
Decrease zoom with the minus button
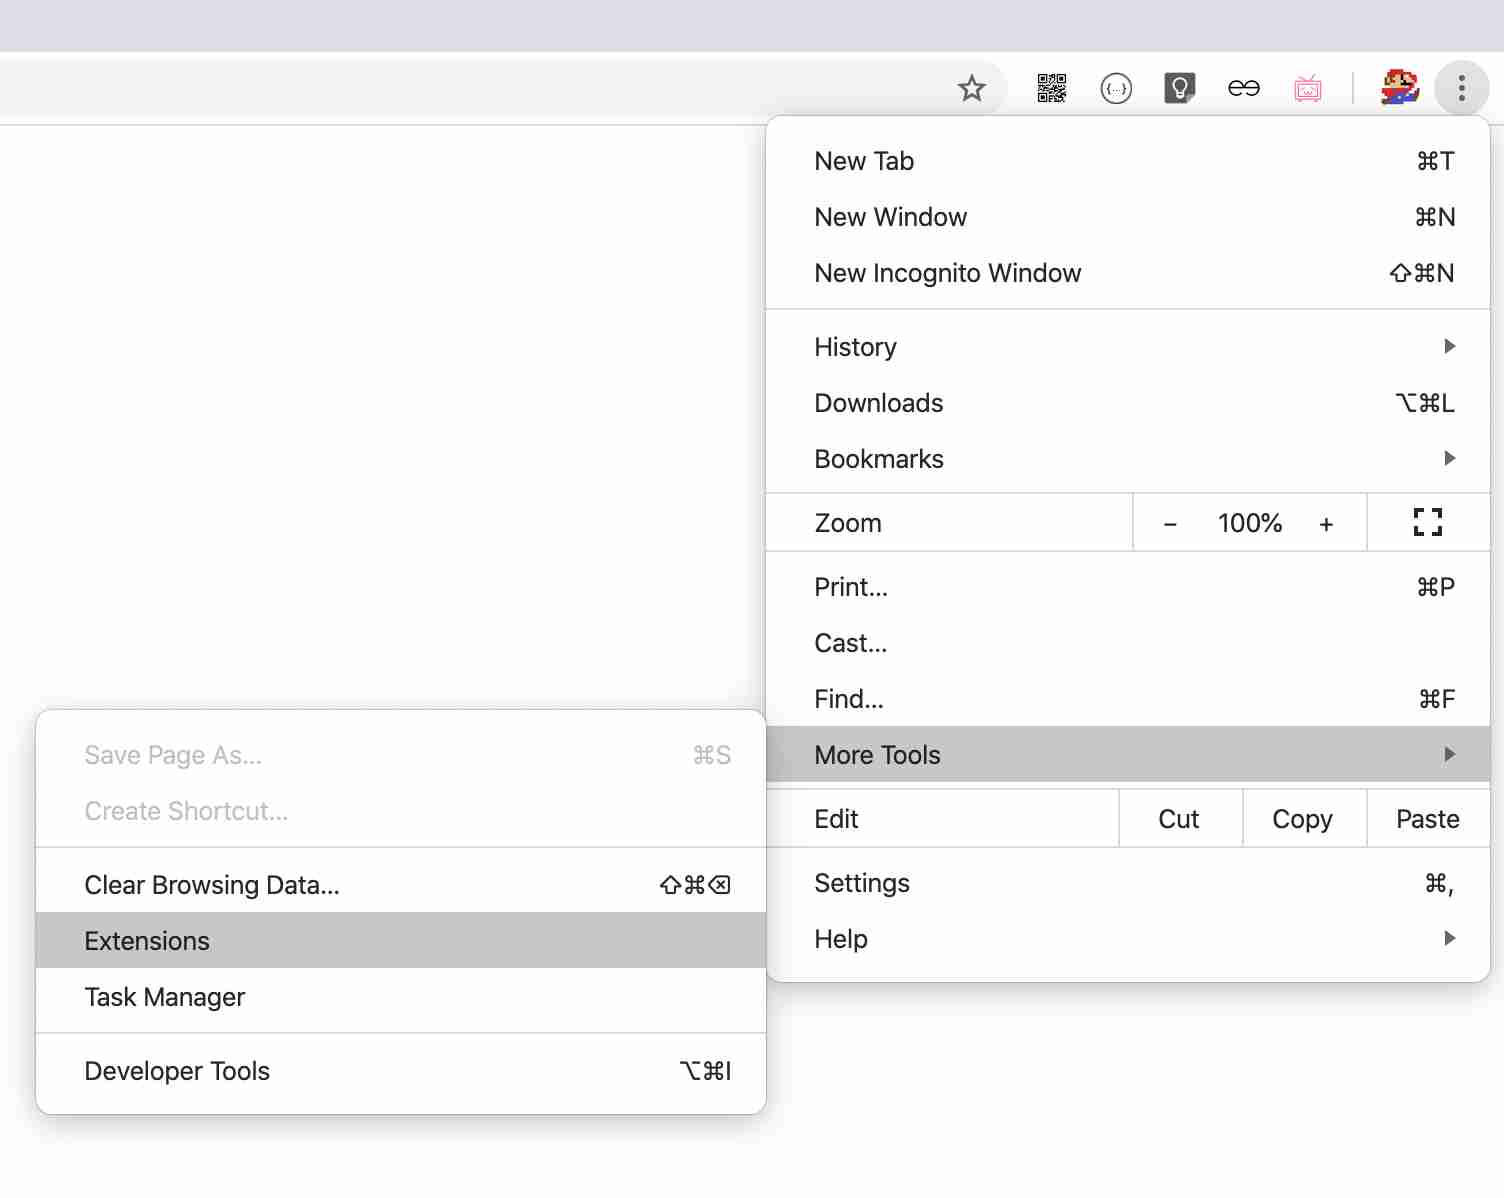pyautogui.click(x=1170, y=523)
